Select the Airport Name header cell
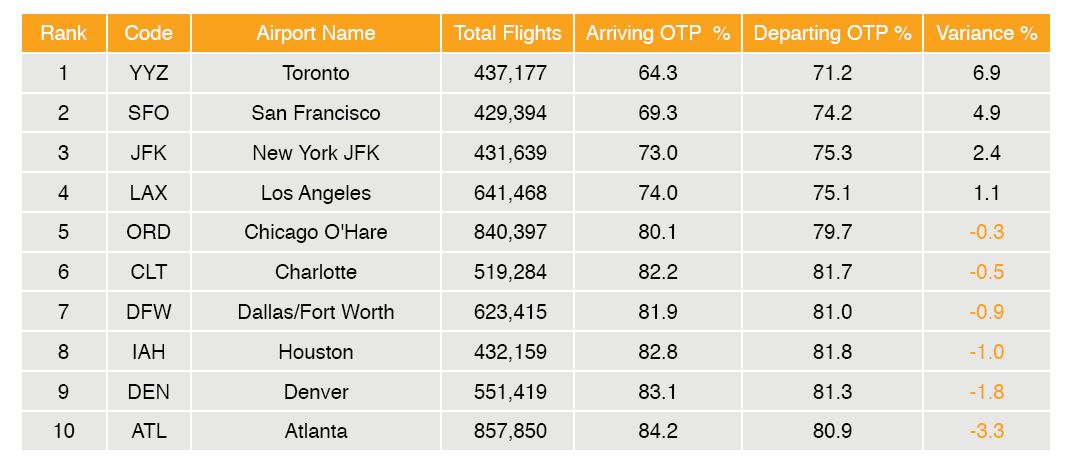Image resolution: width=1077 pixels, height=472 pixels. (x=315, y=33)
